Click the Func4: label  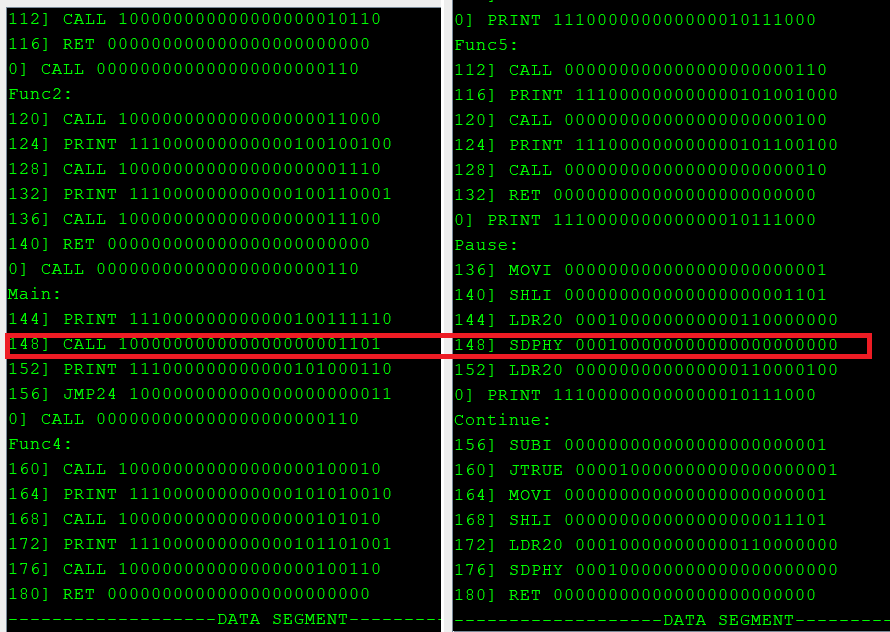(40, 443)
